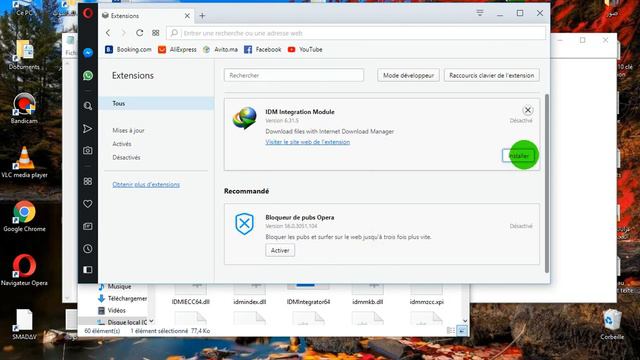This screenshot has height=360, width=640.
Task: Close the Extensions tab
Action: 187,16
